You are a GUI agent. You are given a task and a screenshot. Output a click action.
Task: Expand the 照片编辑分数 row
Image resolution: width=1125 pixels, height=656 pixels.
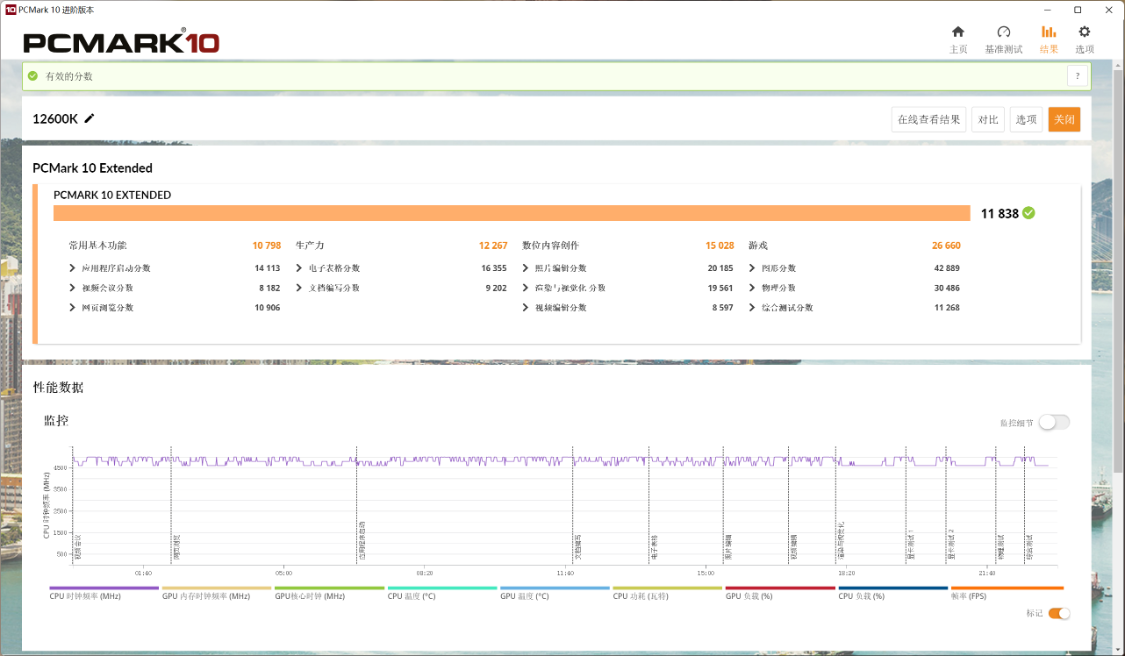click(526, 268)
